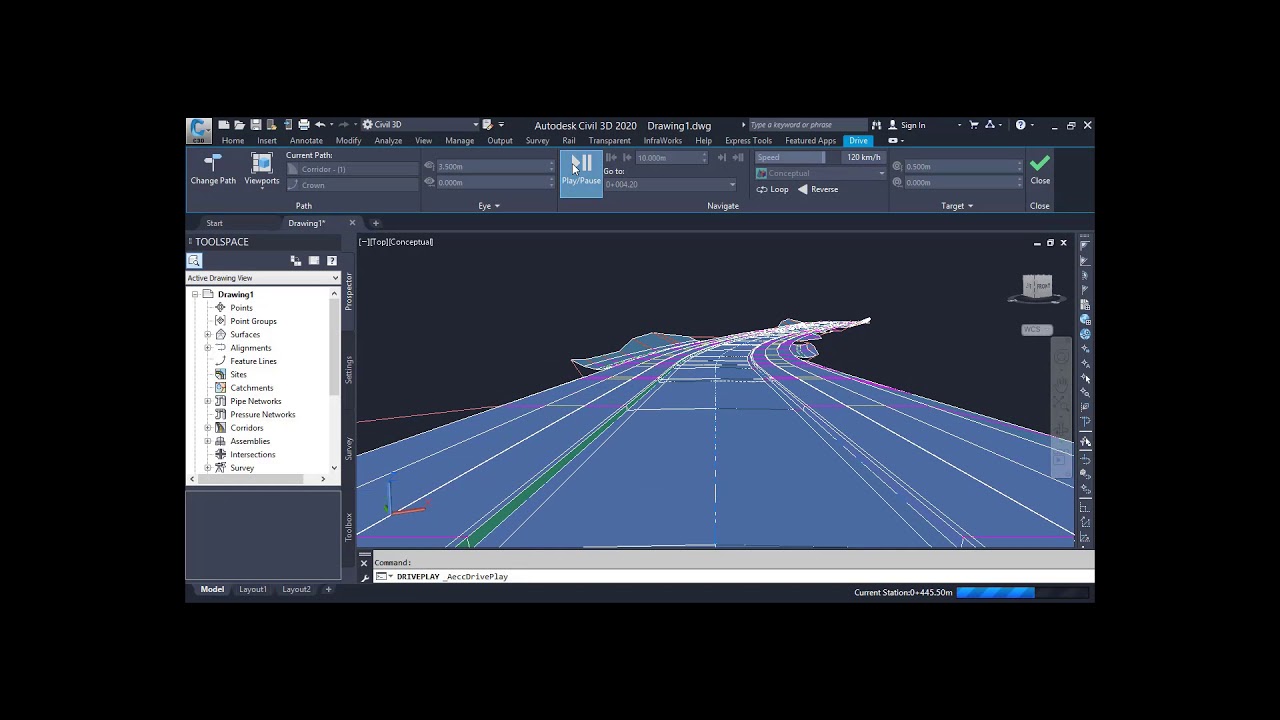
Task: Click the Catchments icon in Prospector tree
Action: tap(221, 388)
